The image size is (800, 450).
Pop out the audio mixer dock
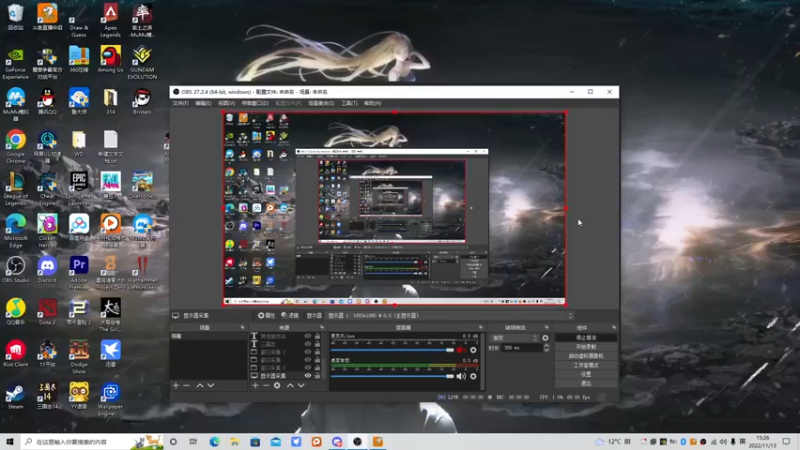coord(481,328)
